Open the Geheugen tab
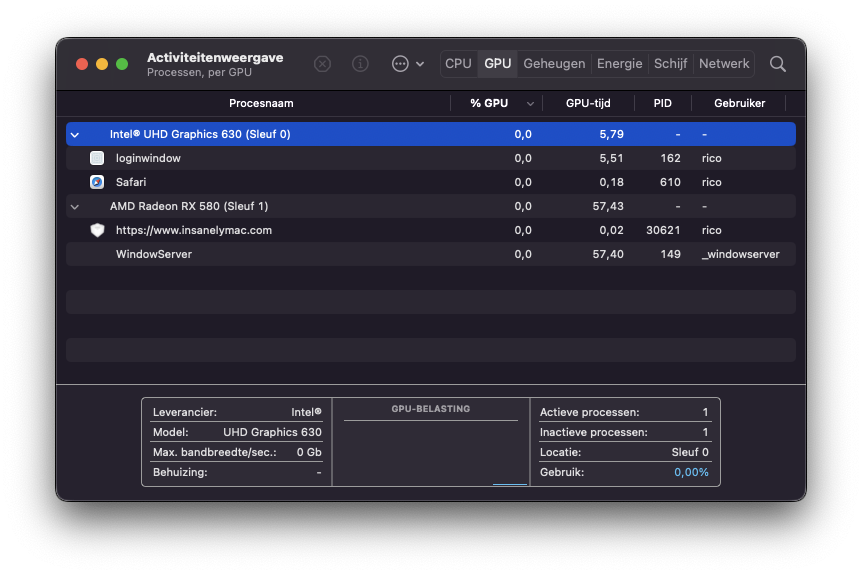This screenshot has width=862, height=575. pos(554,64)
